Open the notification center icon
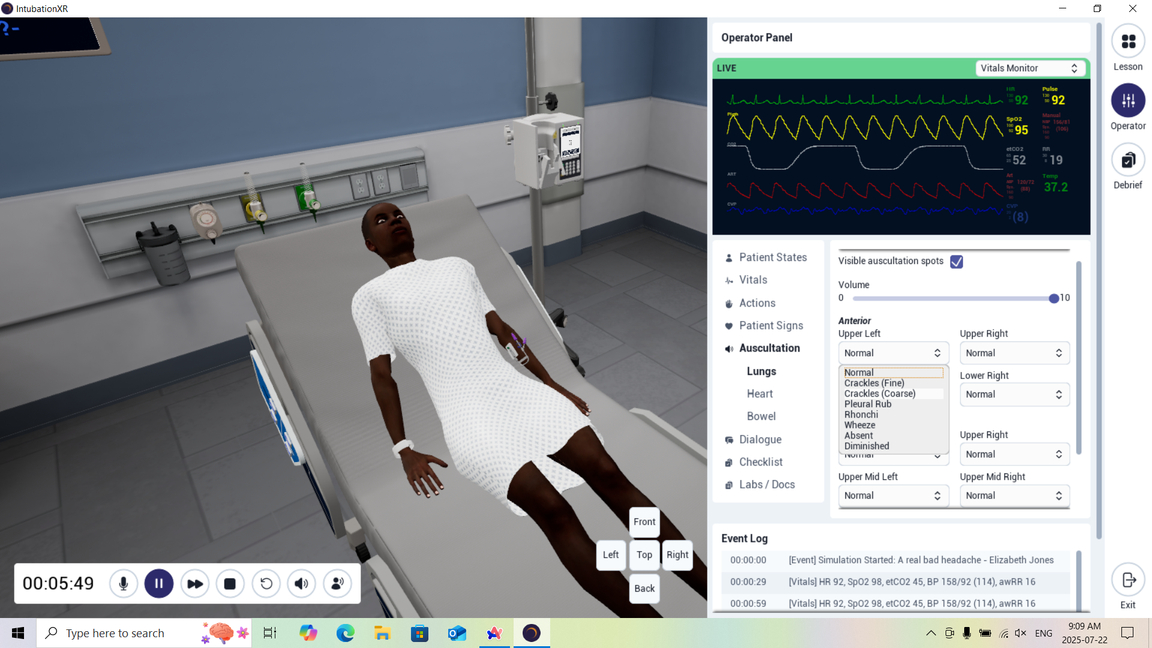 (1128, 633)
